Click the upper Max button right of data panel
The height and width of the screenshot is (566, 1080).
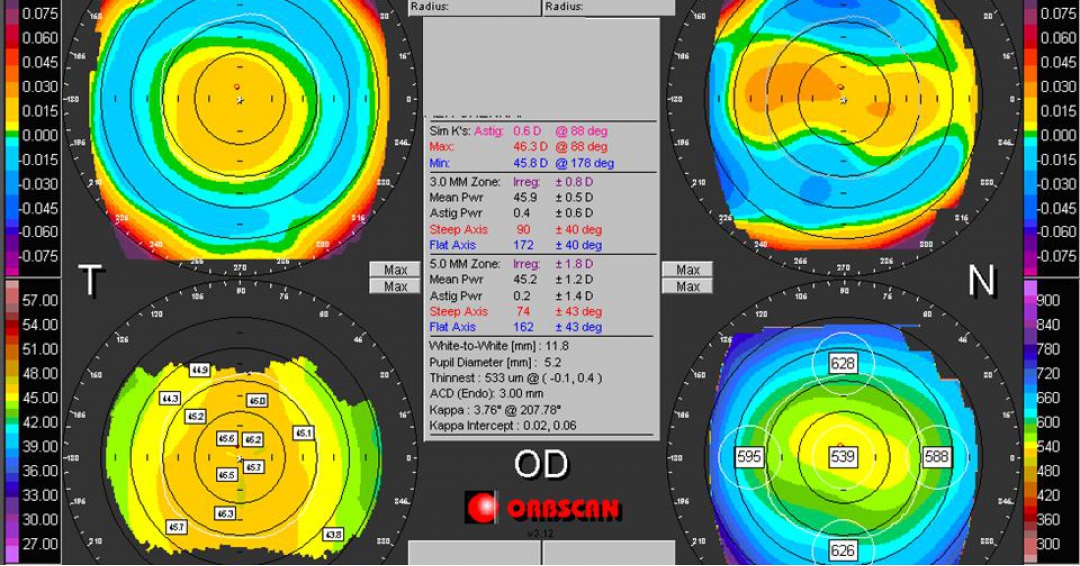[x=687, y=270]
